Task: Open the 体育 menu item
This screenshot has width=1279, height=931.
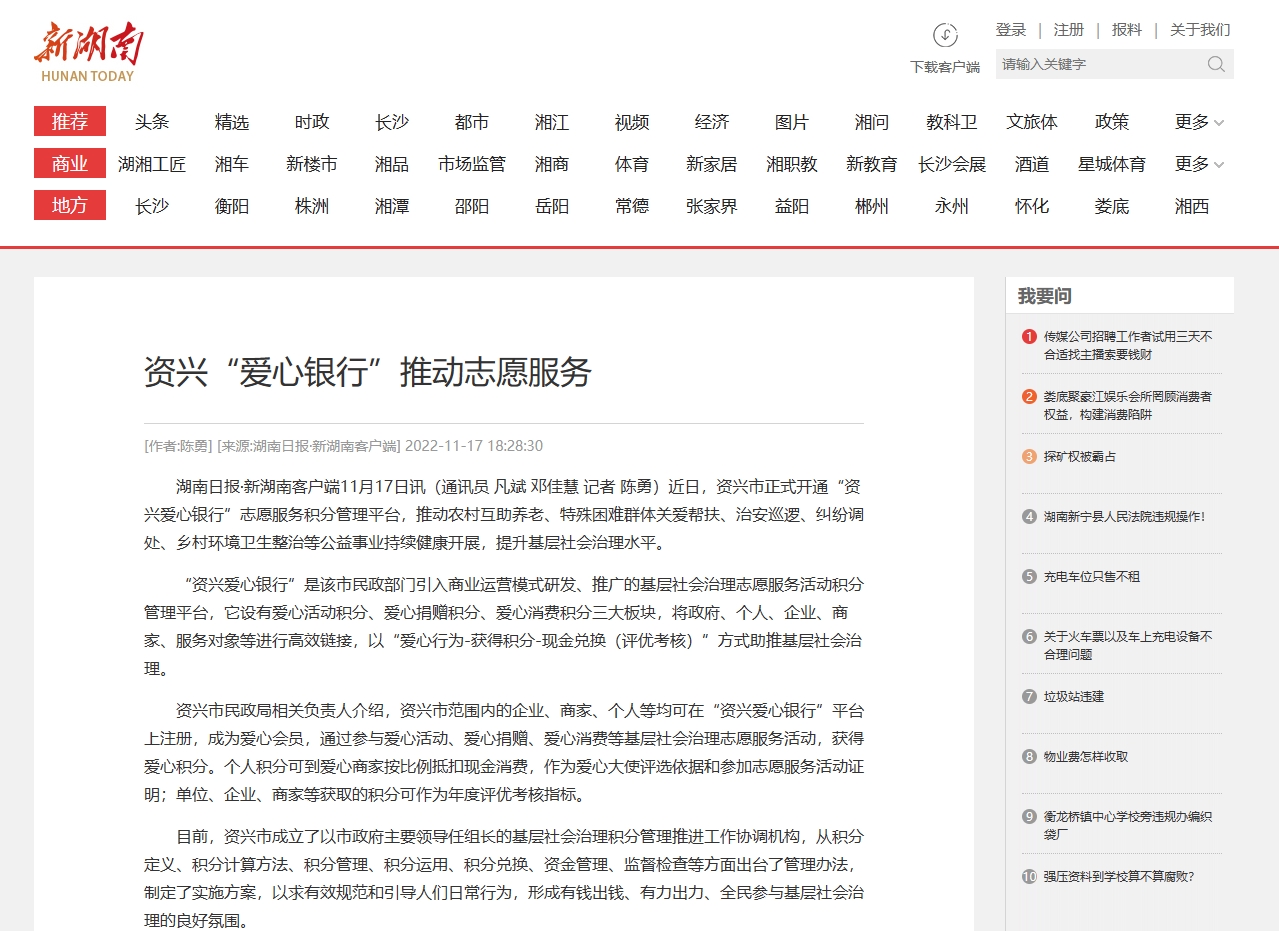Action: coord(632,164)
